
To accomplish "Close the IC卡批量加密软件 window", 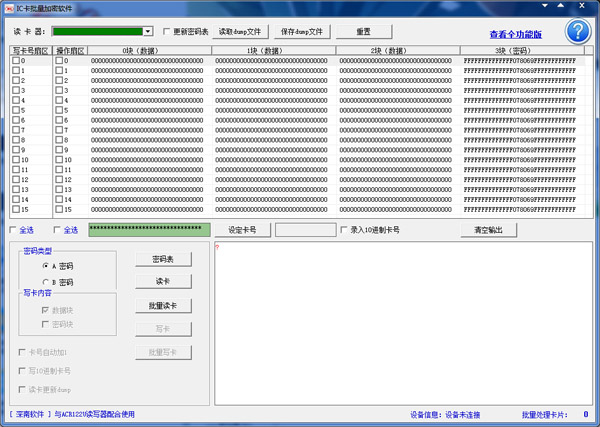I will [x=582, y=6].
